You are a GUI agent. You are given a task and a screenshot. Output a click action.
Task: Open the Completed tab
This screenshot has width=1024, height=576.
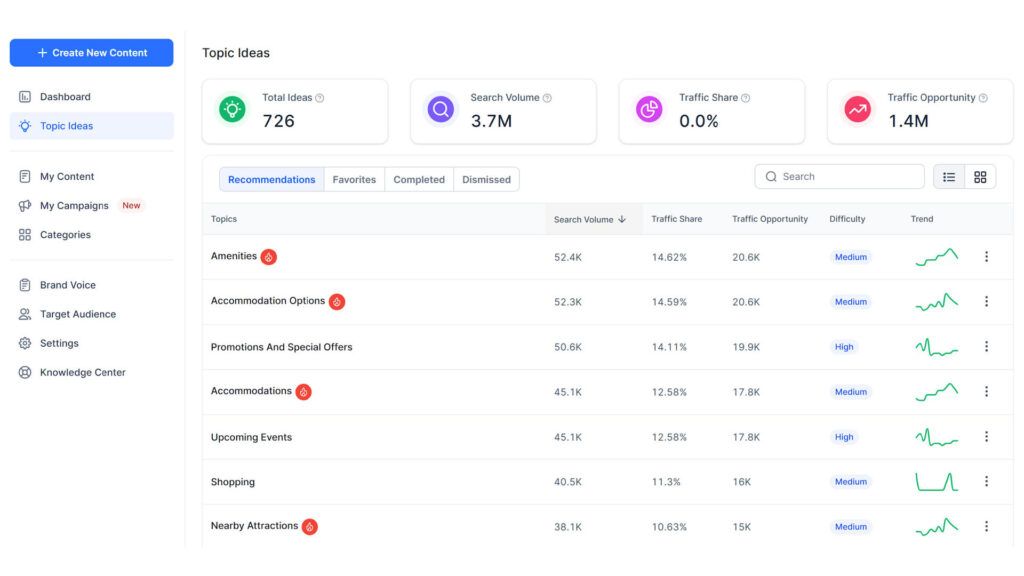click(419, 180)
